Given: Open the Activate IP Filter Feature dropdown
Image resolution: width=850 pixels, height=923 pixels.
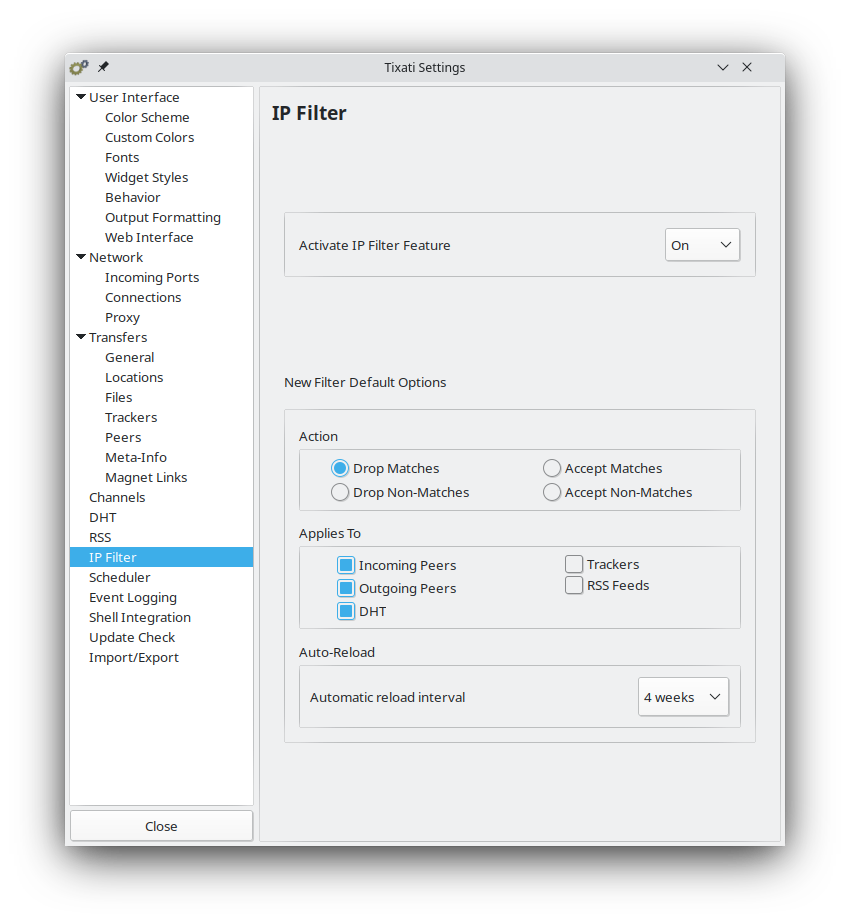Looking at the screenshot, I should [x=702, y=244].
